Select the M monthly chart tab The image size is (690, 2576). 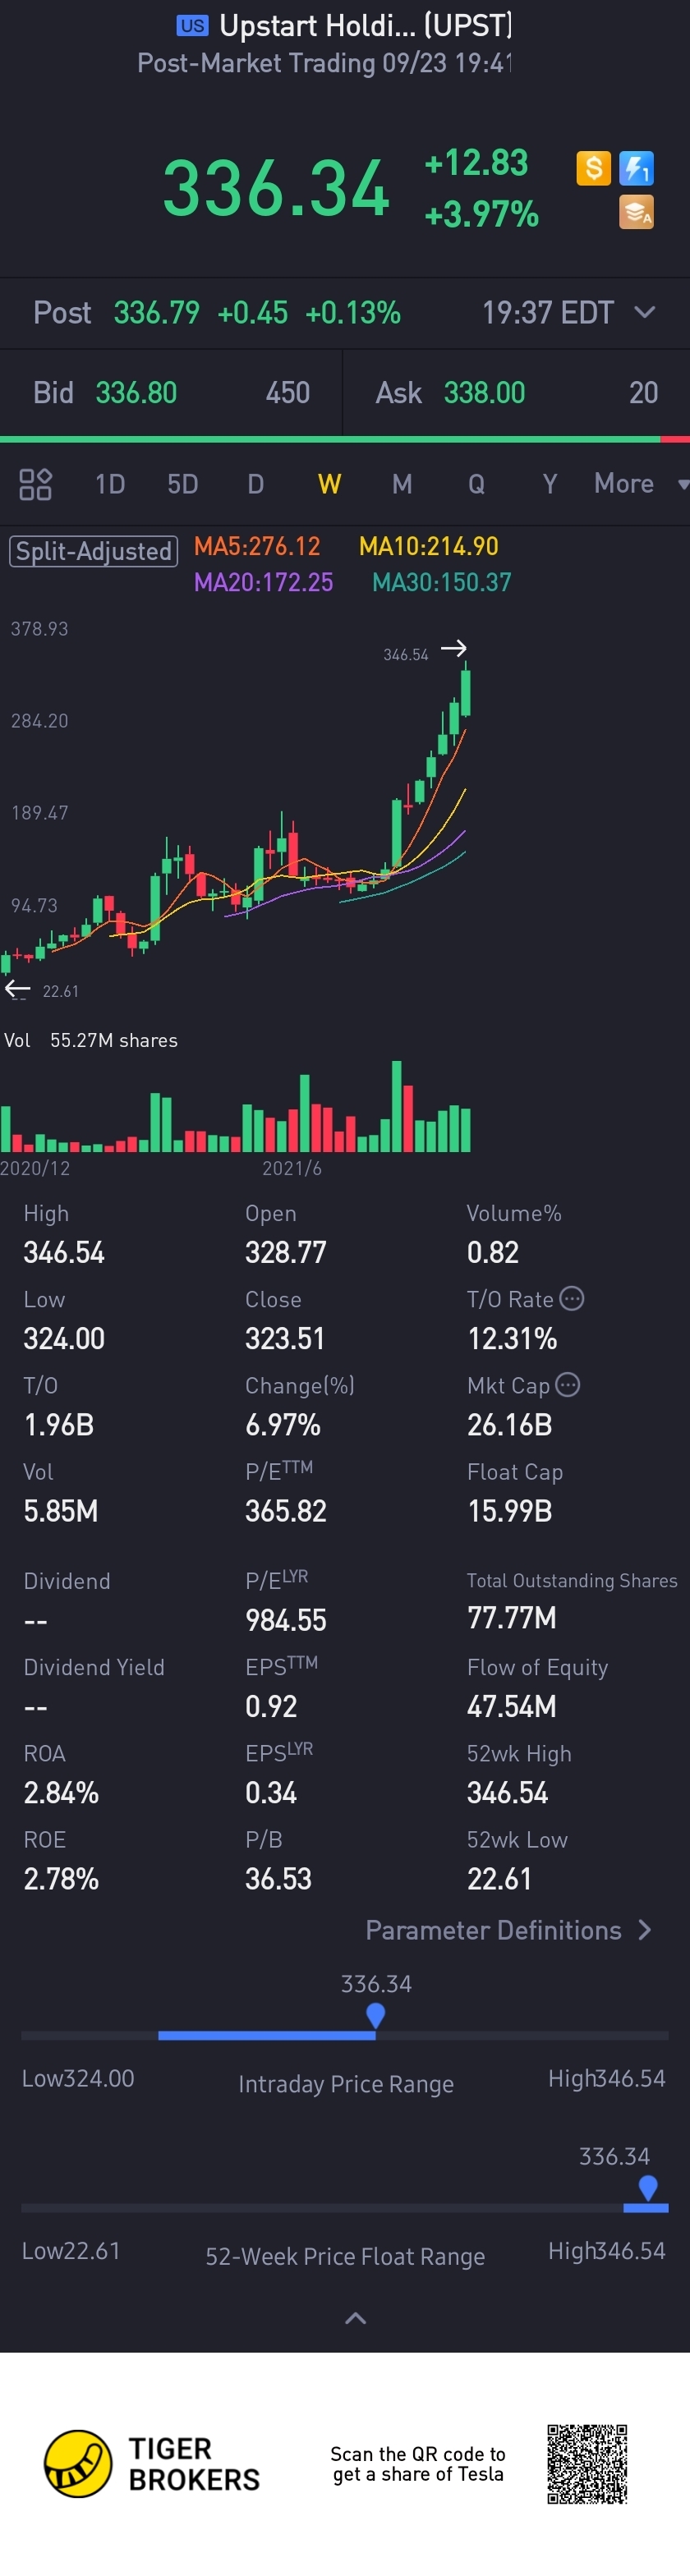coord(402,484)
